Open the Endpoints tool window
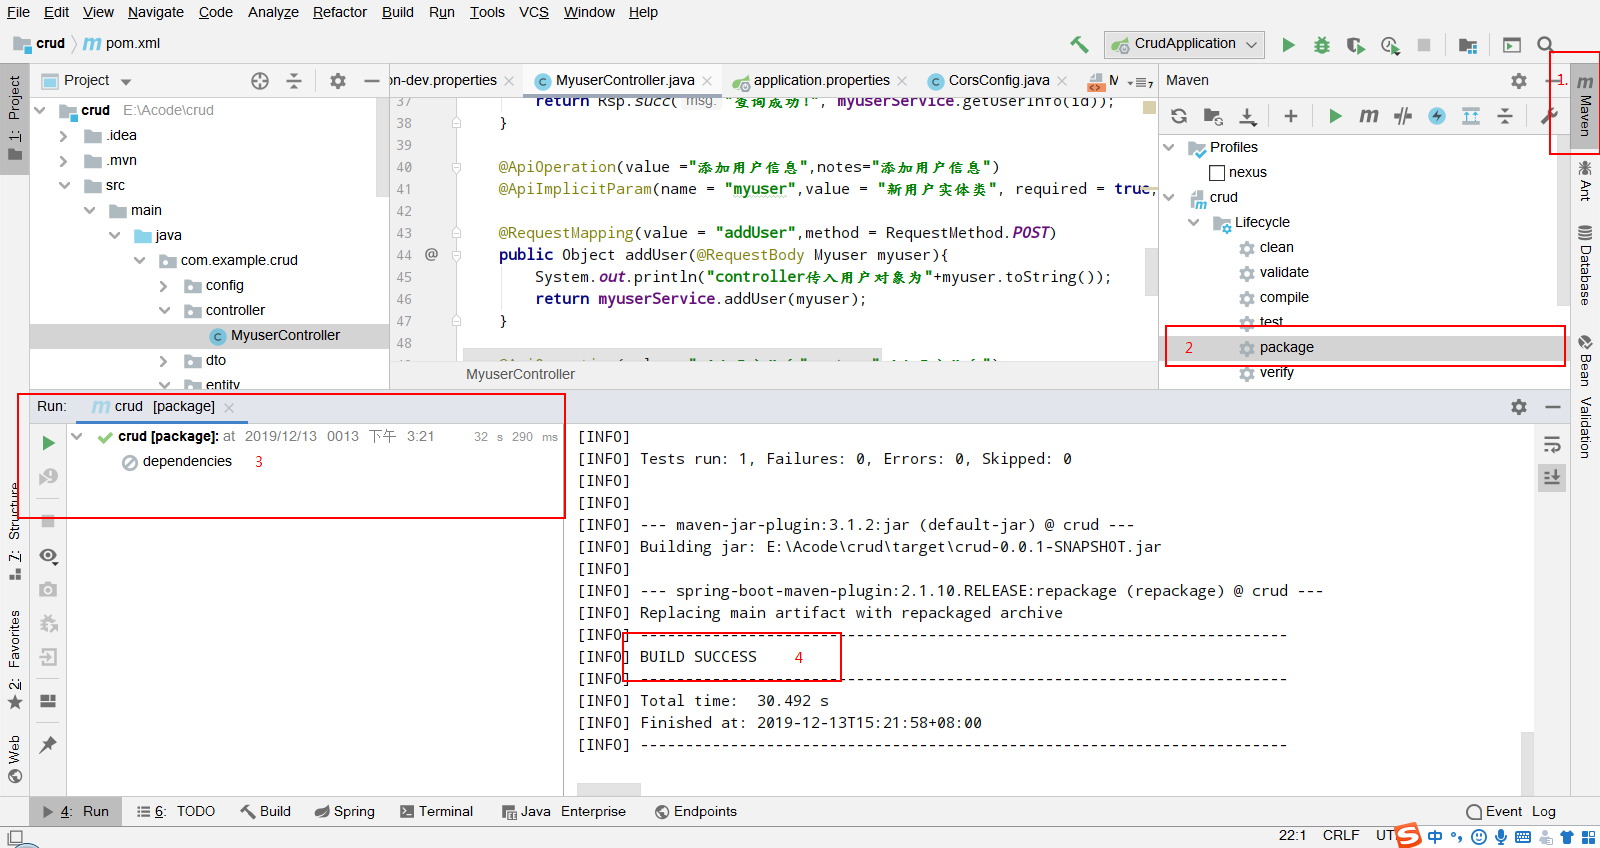The height and width of the screenshot is (848, 1600). pos(696,811)
